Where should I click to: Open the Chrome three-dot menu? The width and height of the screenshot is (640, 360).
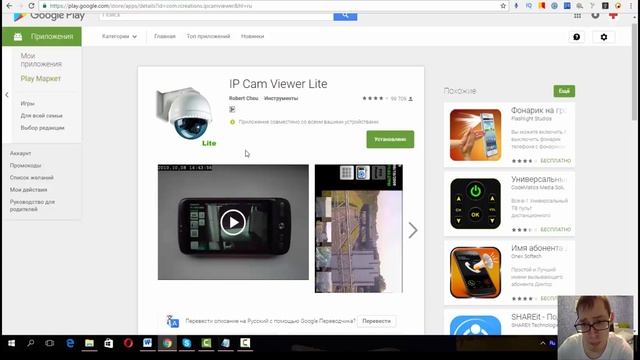point(631,6)
